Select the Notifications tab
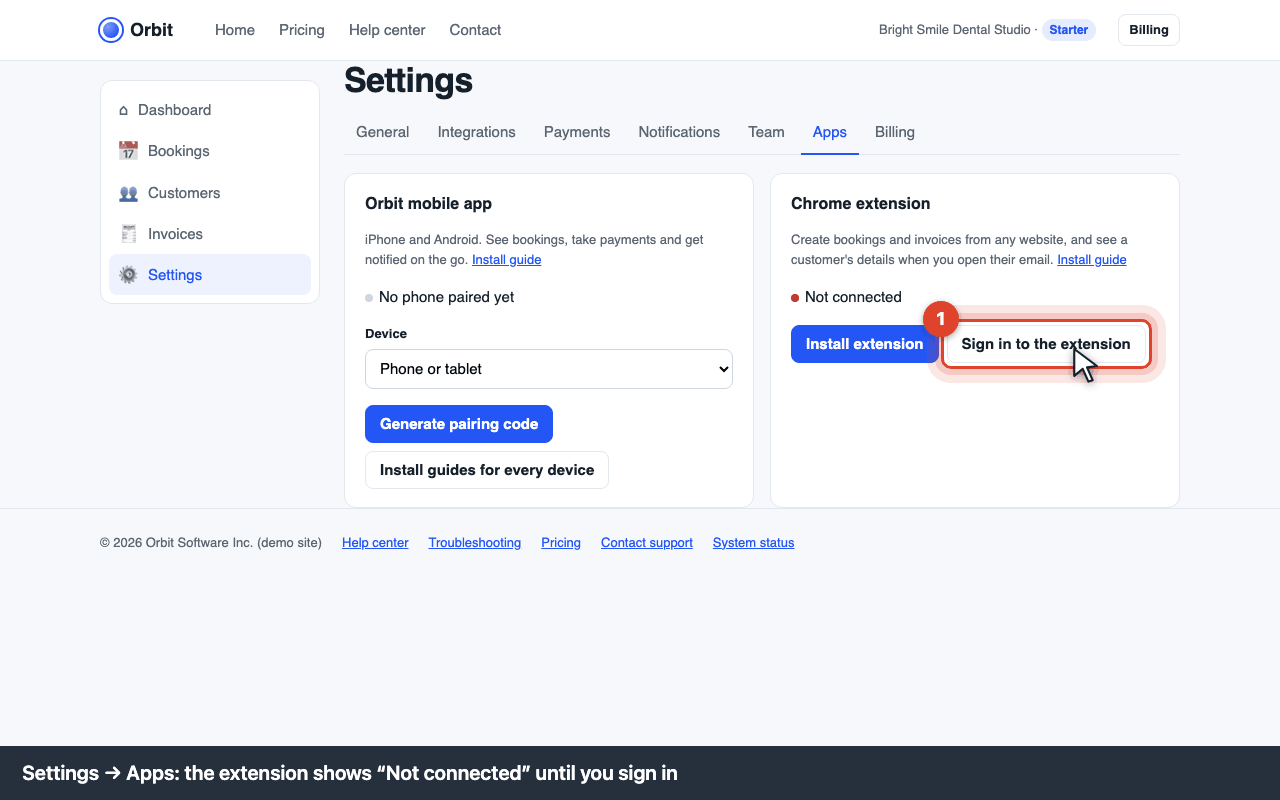 point(679,132)
